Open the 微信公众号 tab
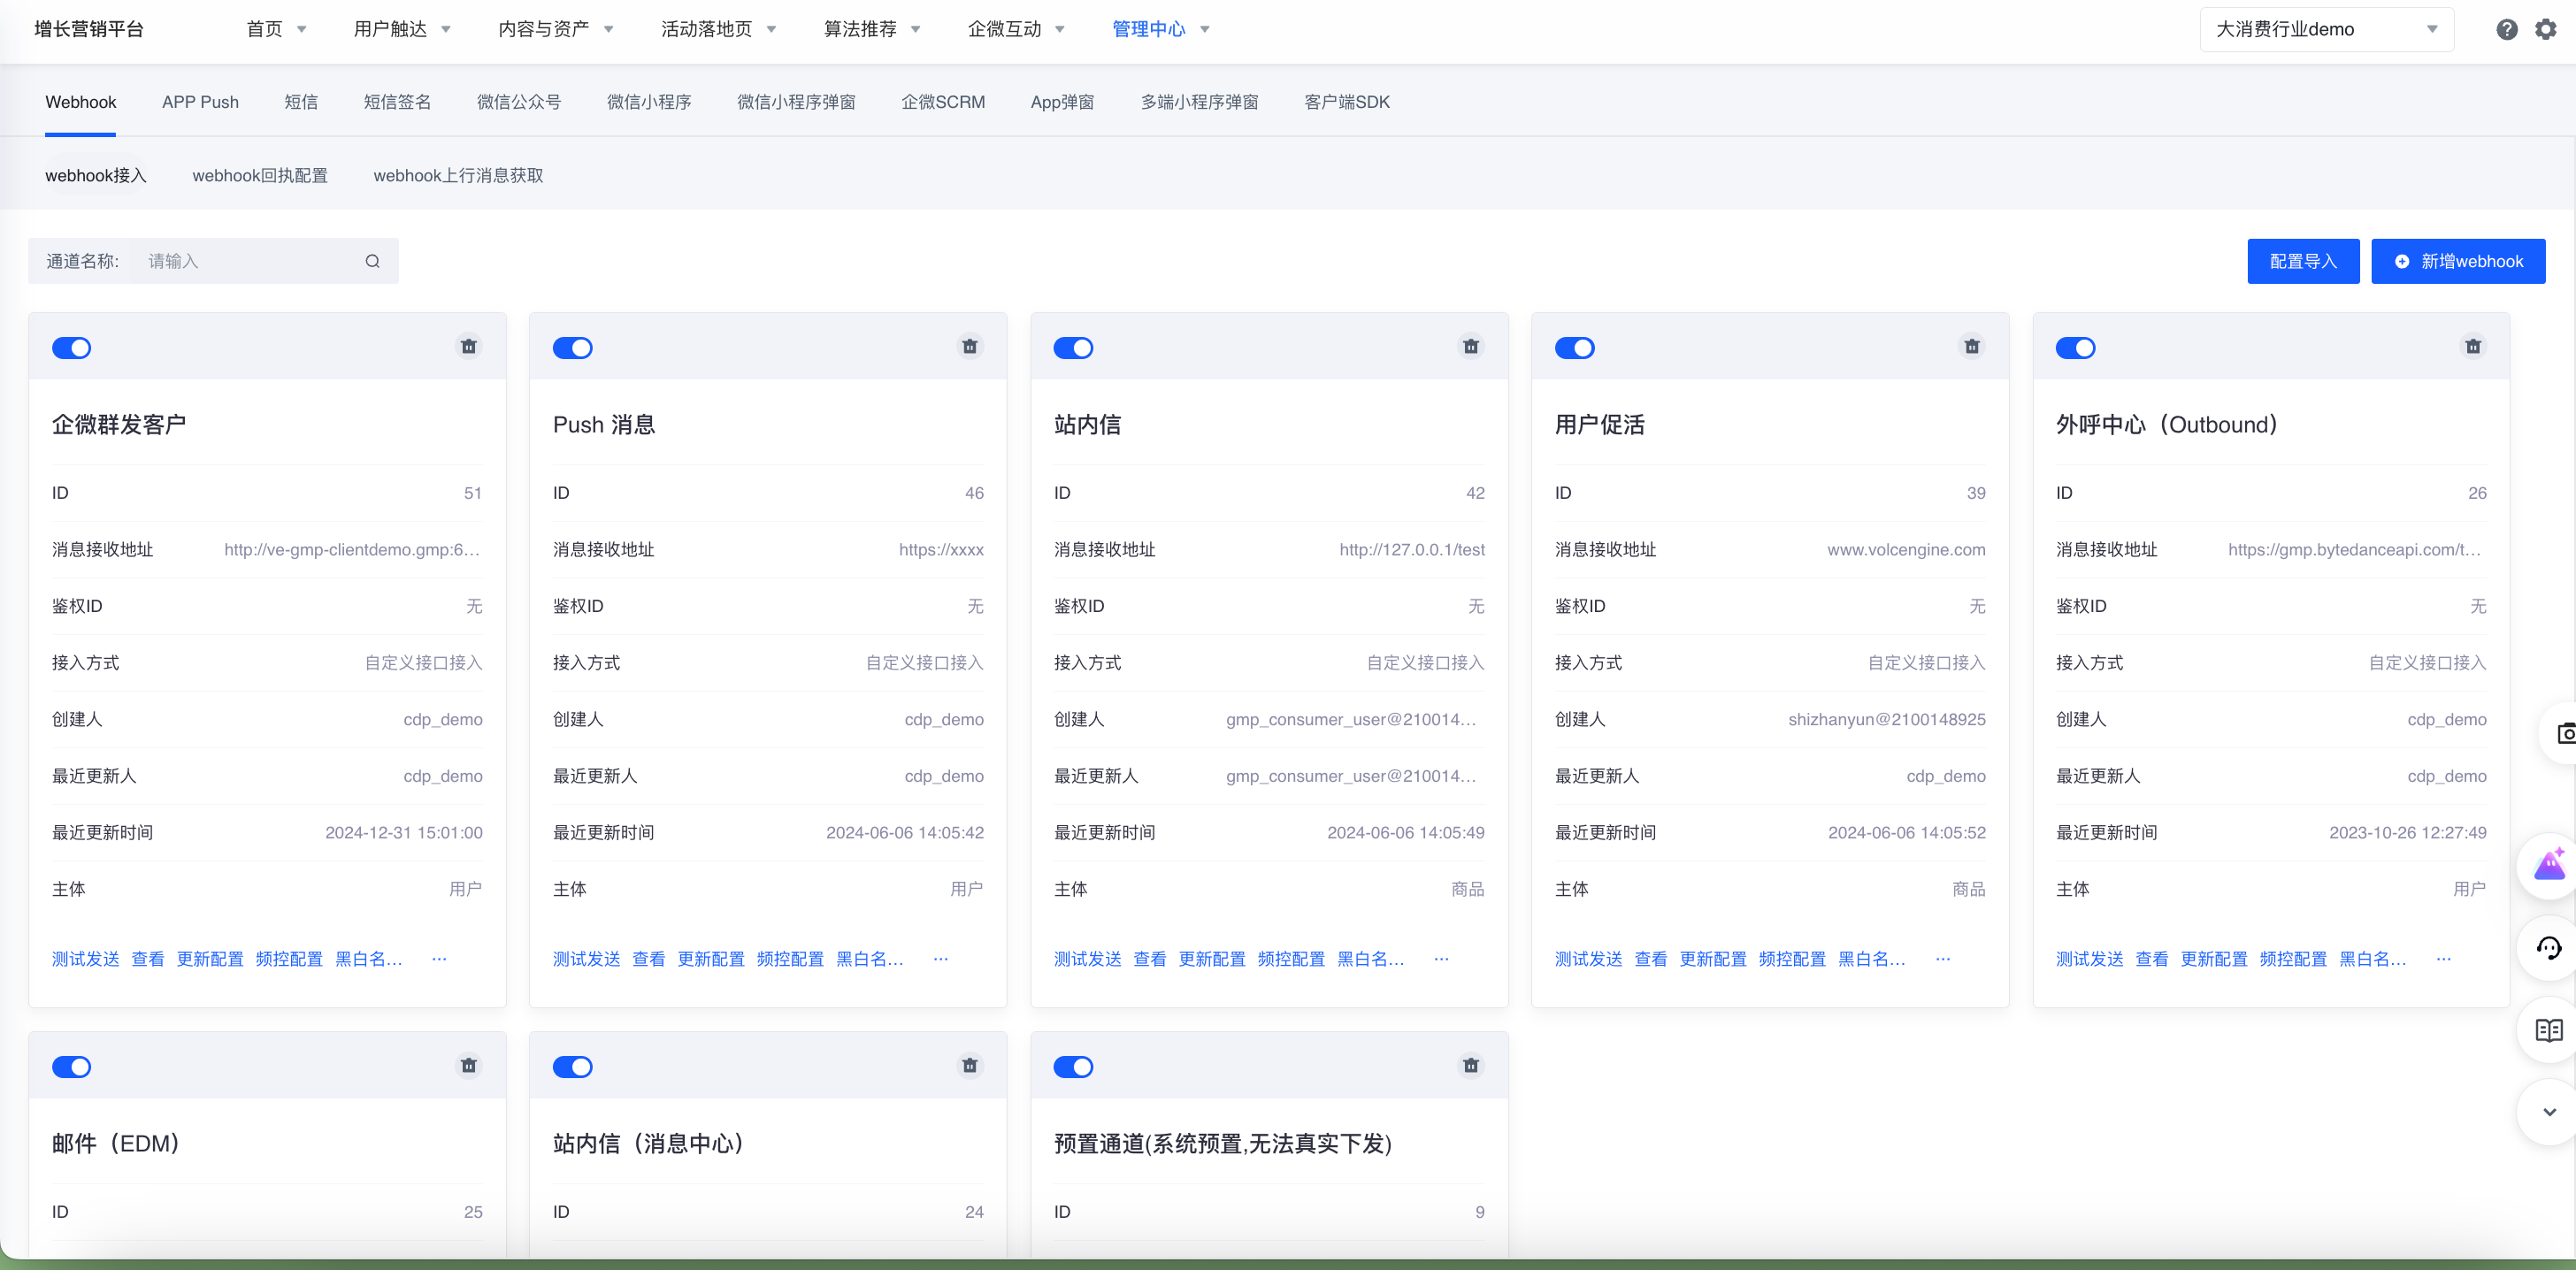Image resolution: width=2576 pixels, height=1270 pixels. pyautogui.click(x=518, y=102)
